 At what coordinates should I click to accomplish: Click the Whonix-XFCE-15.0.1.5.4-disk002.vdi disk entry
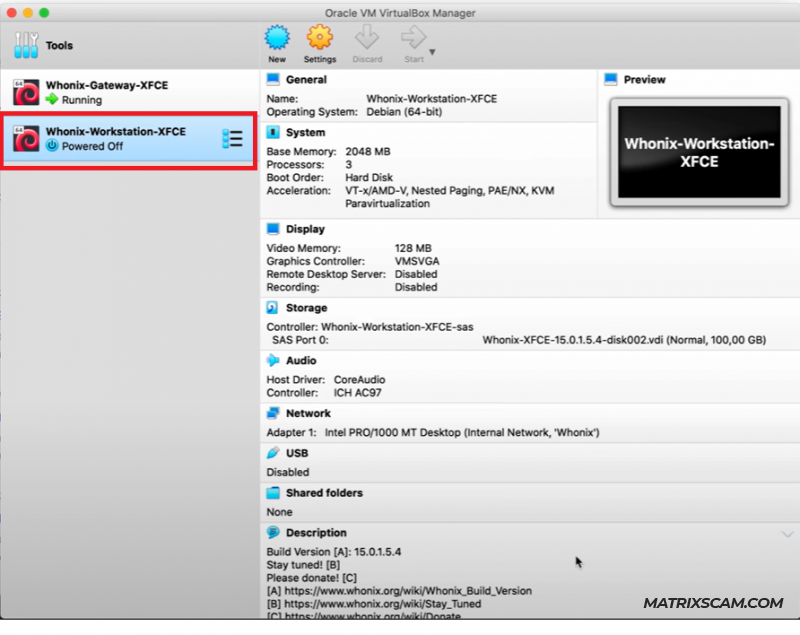(x=624, y=340)
